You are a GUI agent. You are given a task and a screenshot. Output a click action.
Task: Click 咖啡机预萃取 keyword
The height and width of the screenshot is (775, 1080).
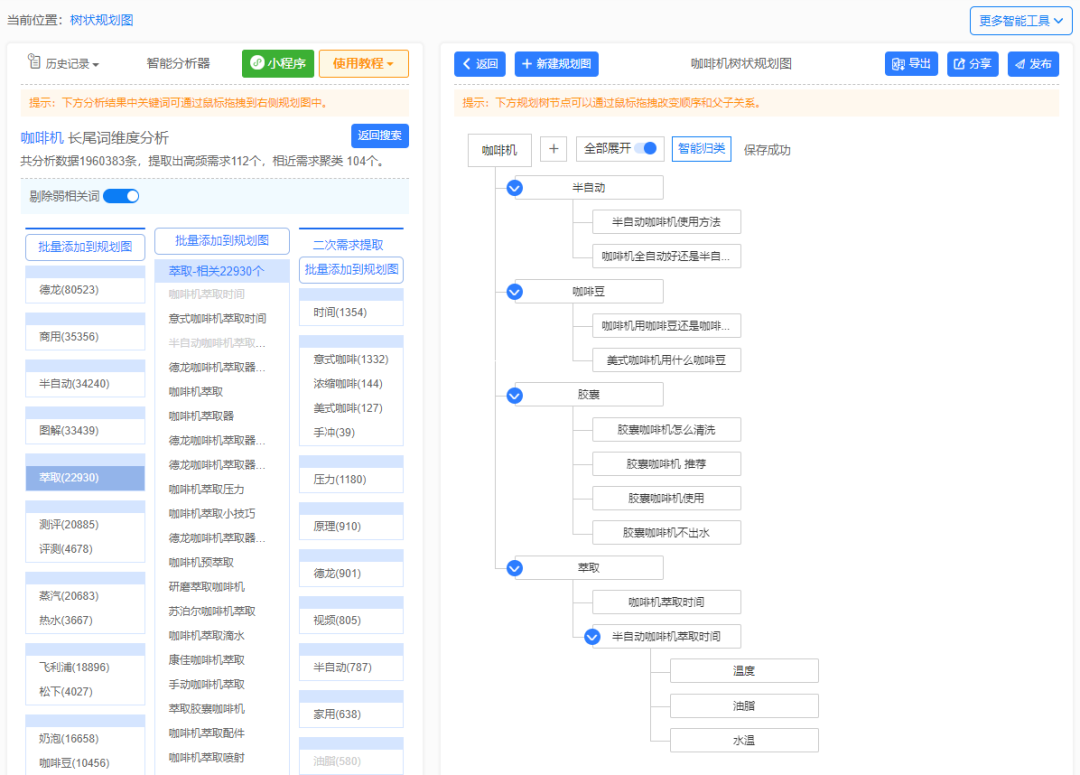(200, 562)
